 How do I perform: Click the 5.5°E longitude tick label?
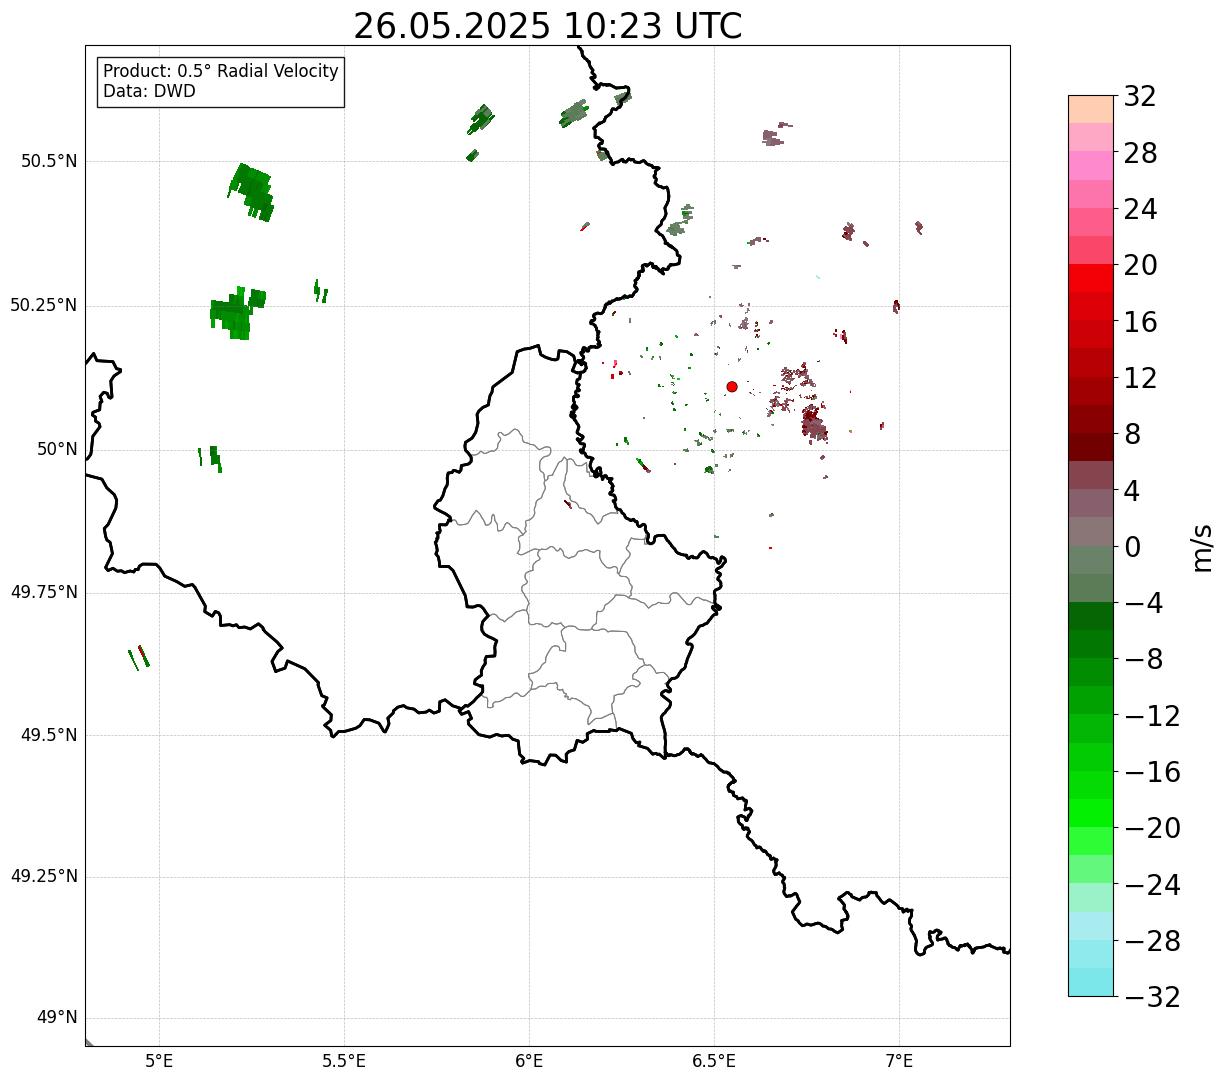[x=344, y=1061]
